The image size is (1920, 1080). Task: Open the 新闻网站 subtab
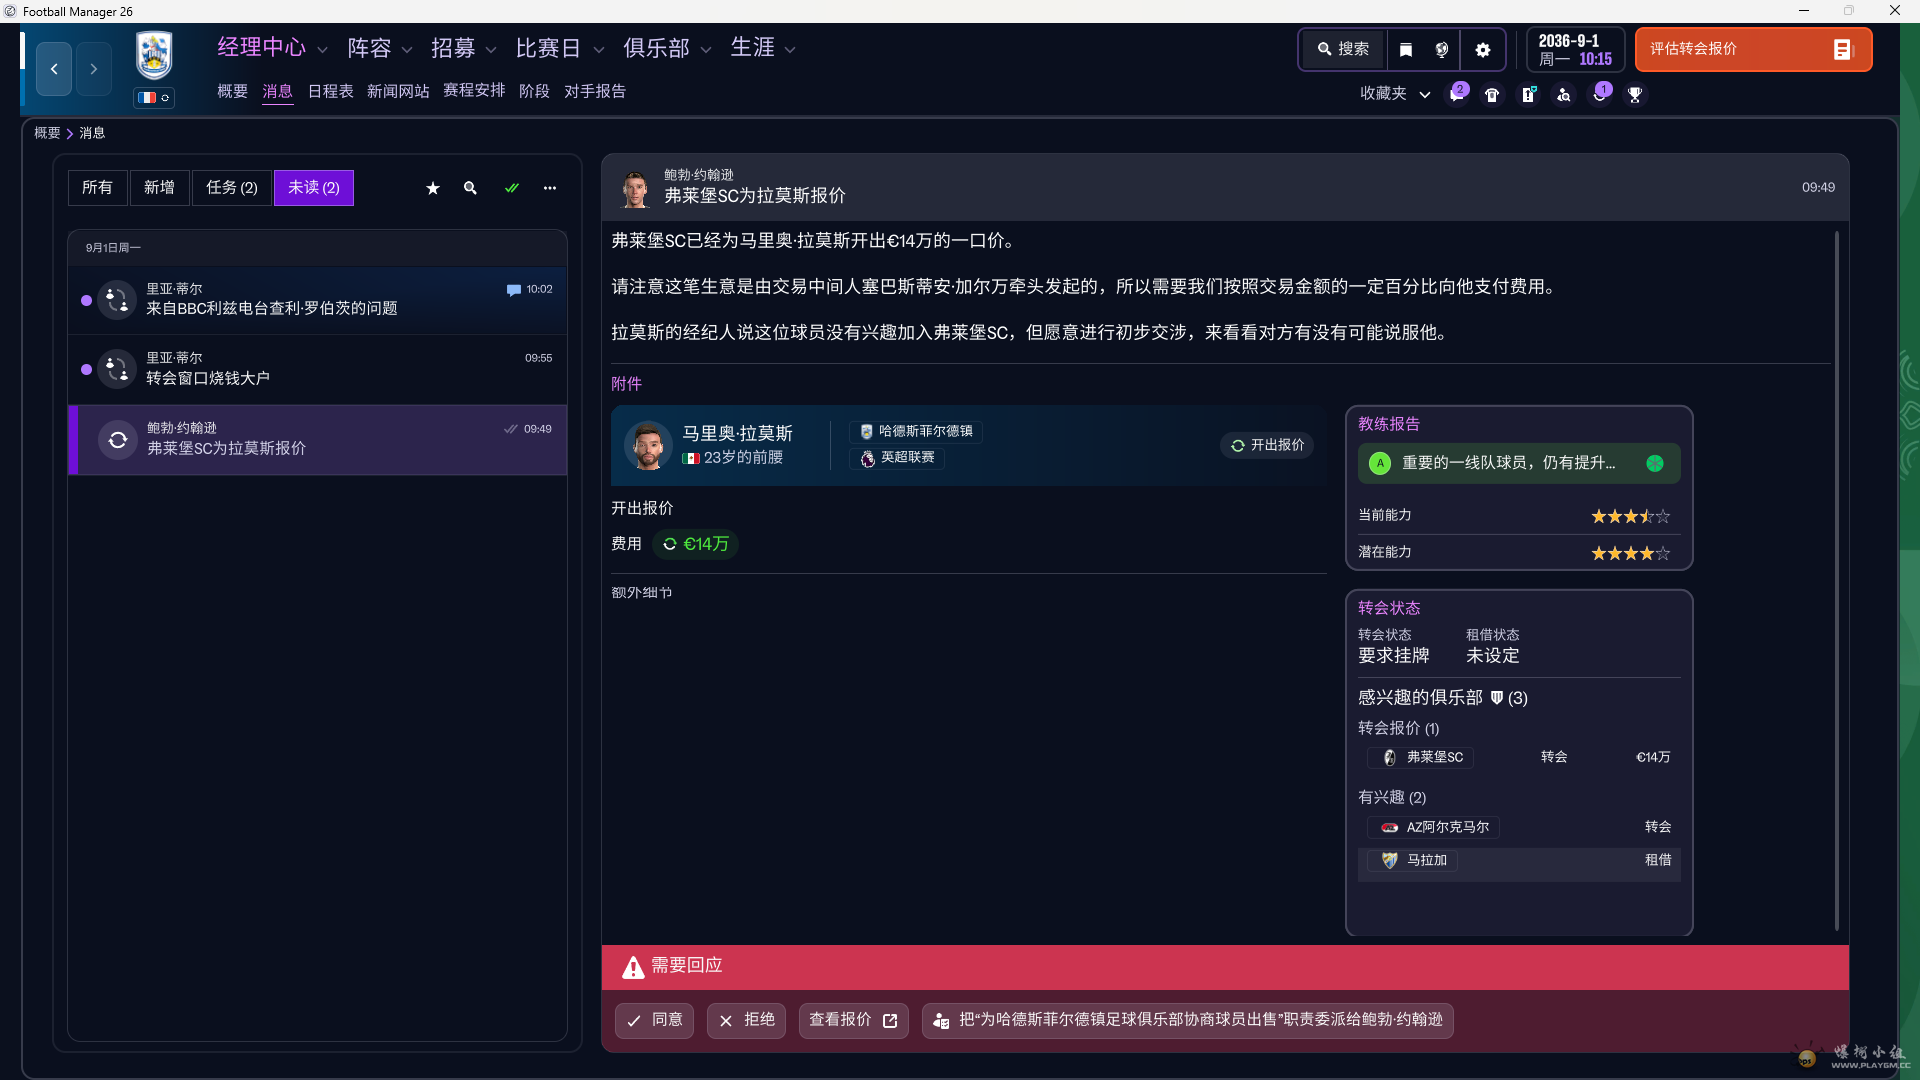pos(398,91)
